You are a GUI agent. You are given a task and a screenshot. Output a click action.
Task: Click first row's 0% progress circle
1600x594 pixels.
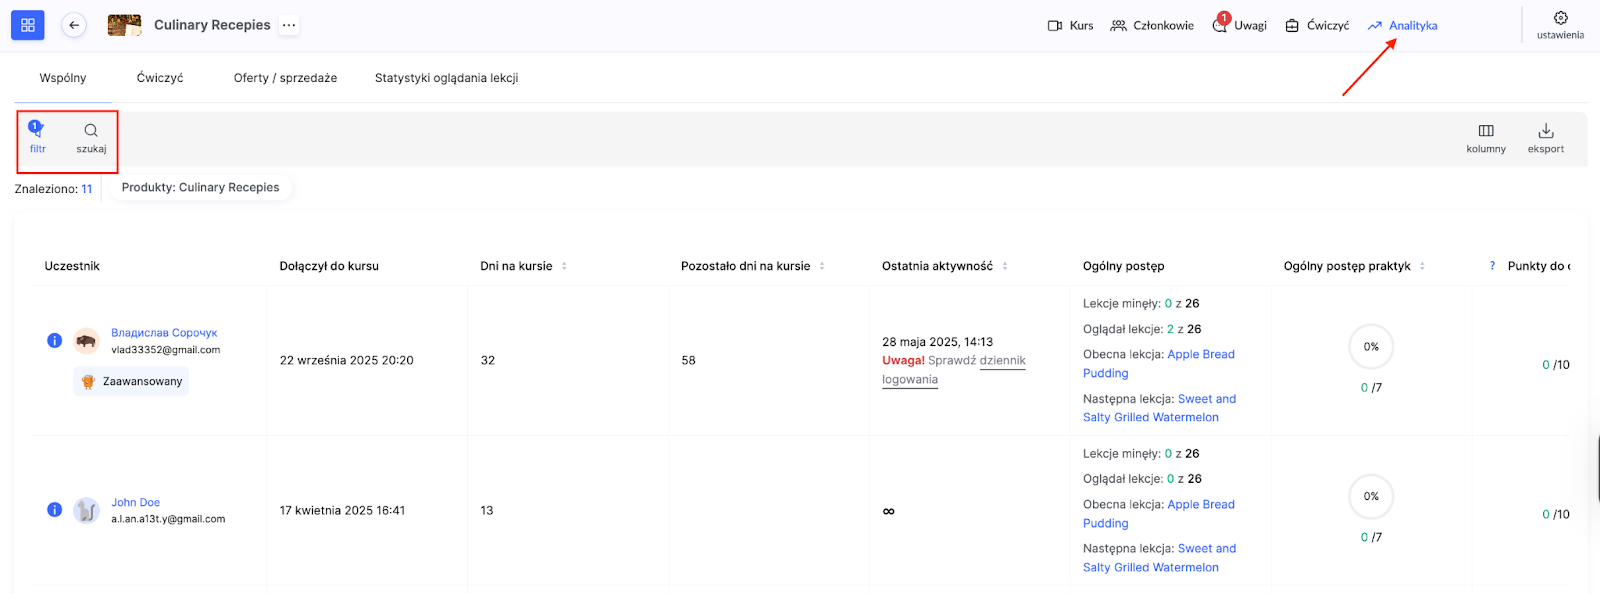[1371, 347]
